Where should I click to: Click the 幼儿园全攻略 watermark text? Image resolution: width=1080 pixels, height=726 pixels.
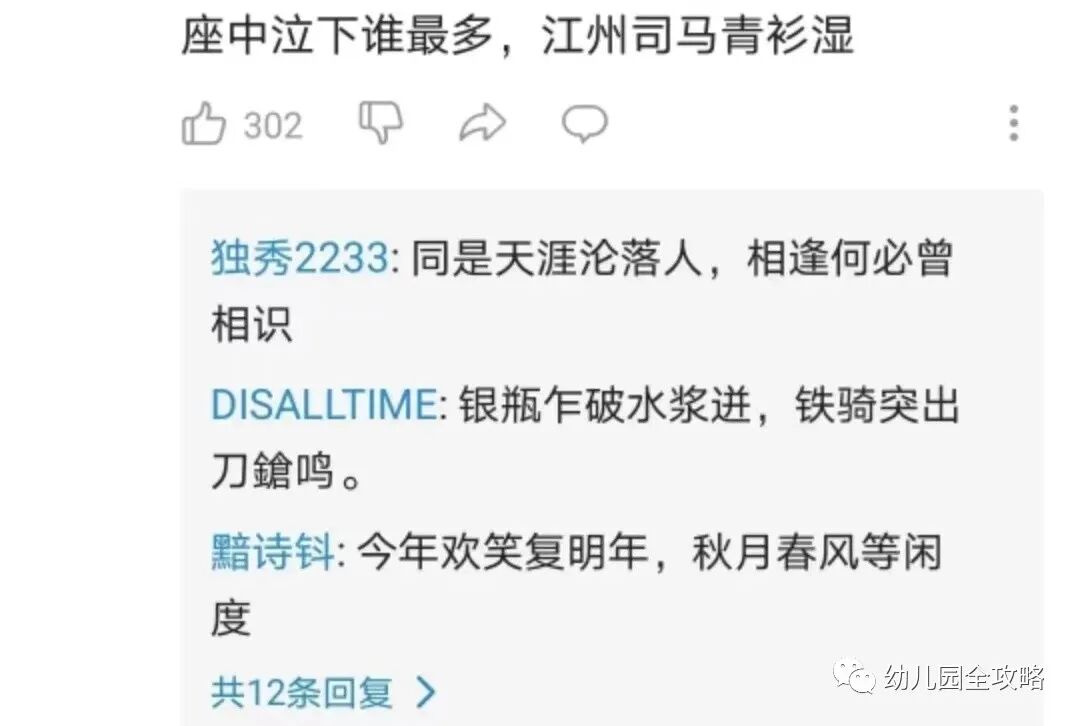964,678
